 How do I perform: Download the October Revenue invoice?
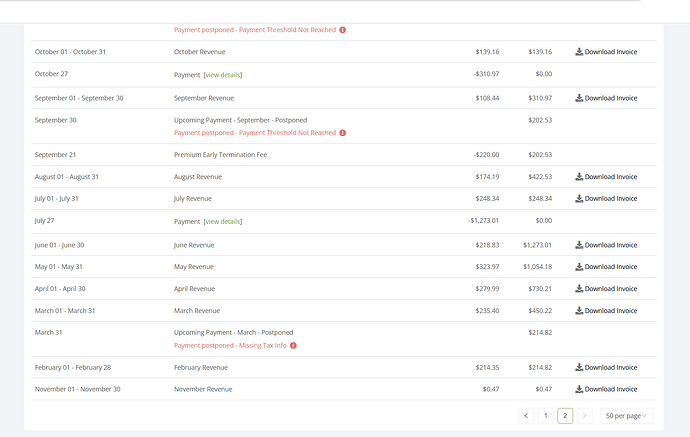click(x=606, y=52)
